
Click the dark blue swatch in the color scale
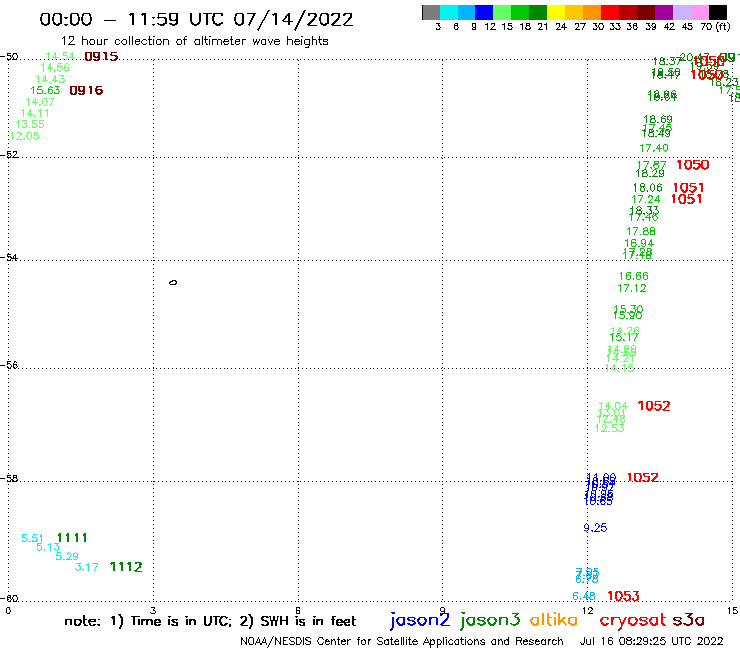click(485, 13)
